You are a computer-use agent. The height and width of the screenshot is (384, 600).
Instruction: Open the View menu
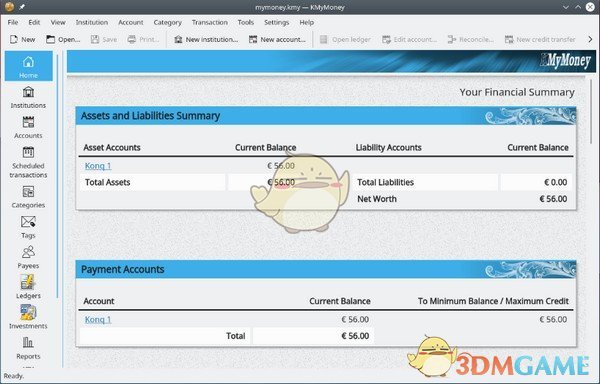pyautogui.click(x=58, y=23)
